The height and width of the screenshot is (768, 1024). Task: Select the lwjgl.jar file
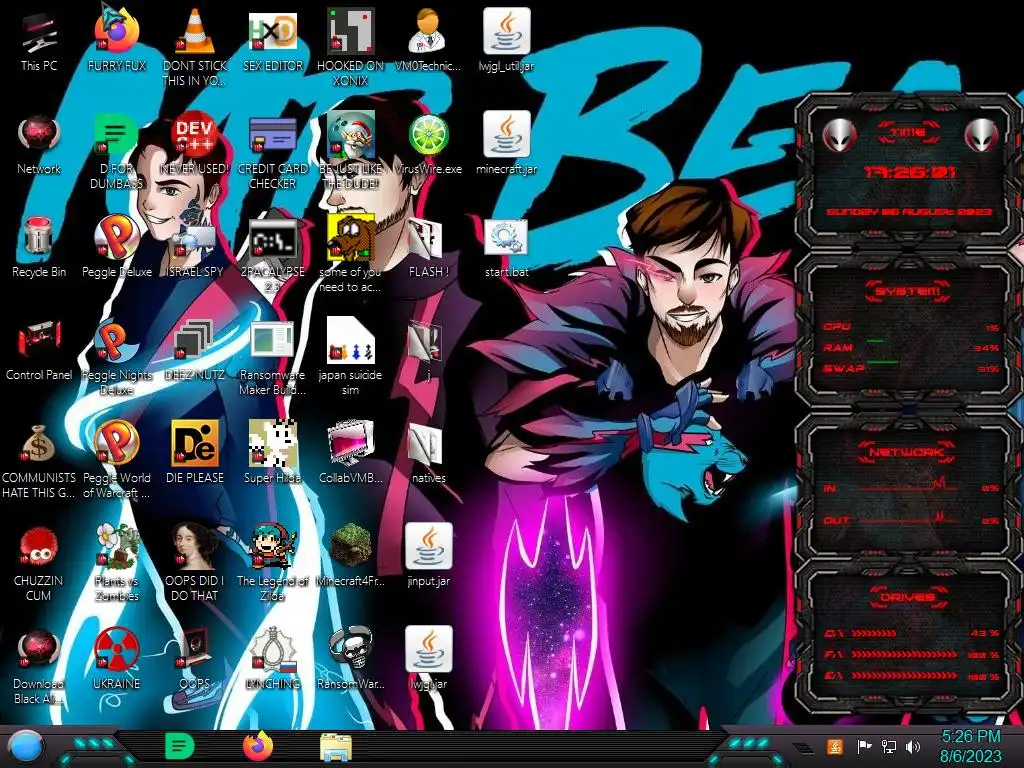(x=428, y=649)
